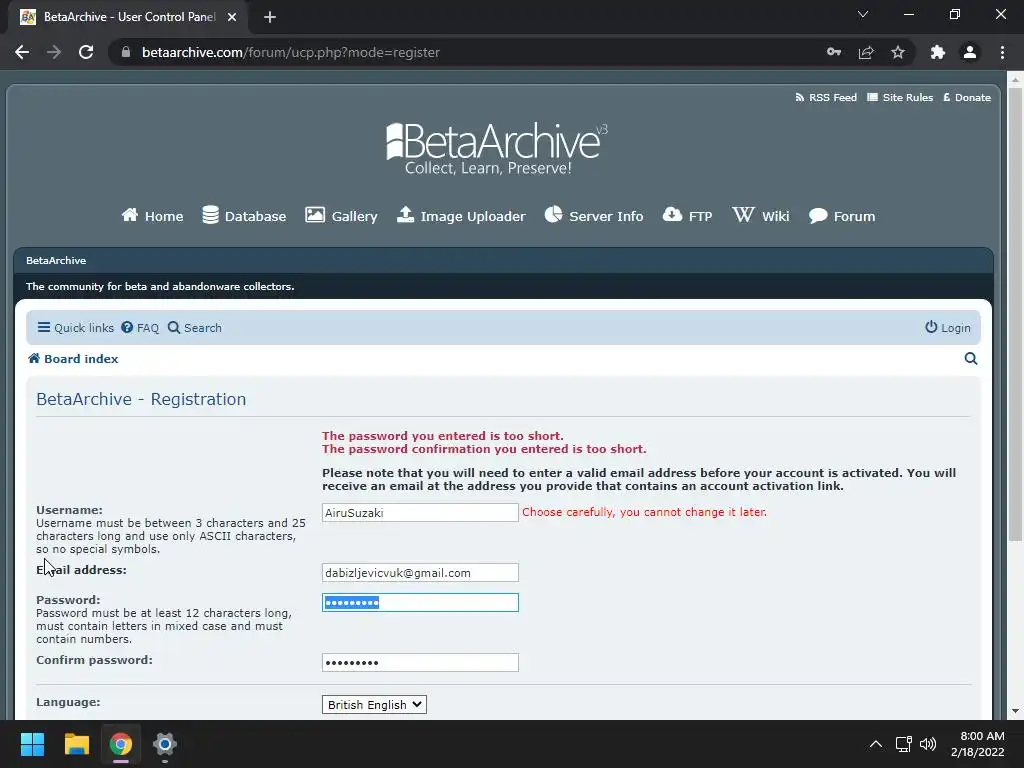Click the 'Choose carefully' warning text
Image resolution: width=1024 pixels, height=768 pixels.
pos(645,512)
